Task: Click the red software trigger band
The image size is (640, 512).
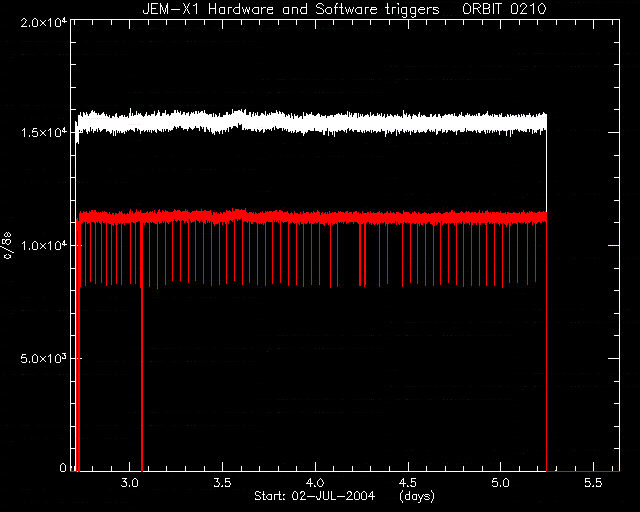Action: (310, 217)
